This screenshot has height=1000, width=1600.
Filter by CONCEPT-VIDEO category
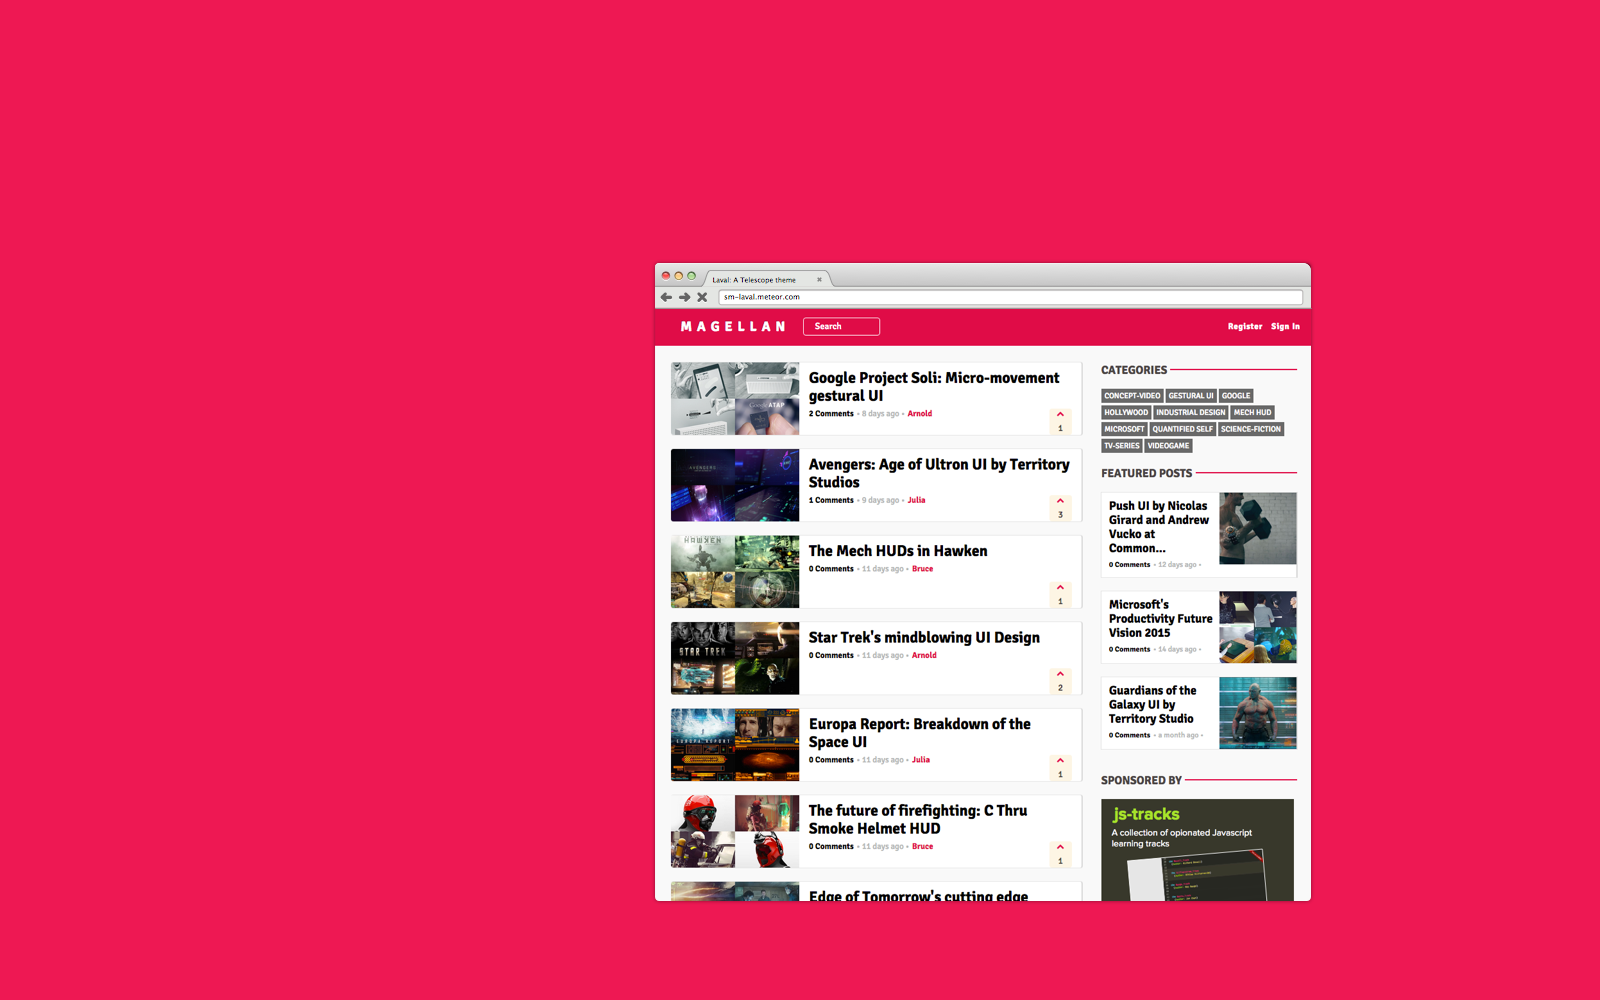point(1132,396)
